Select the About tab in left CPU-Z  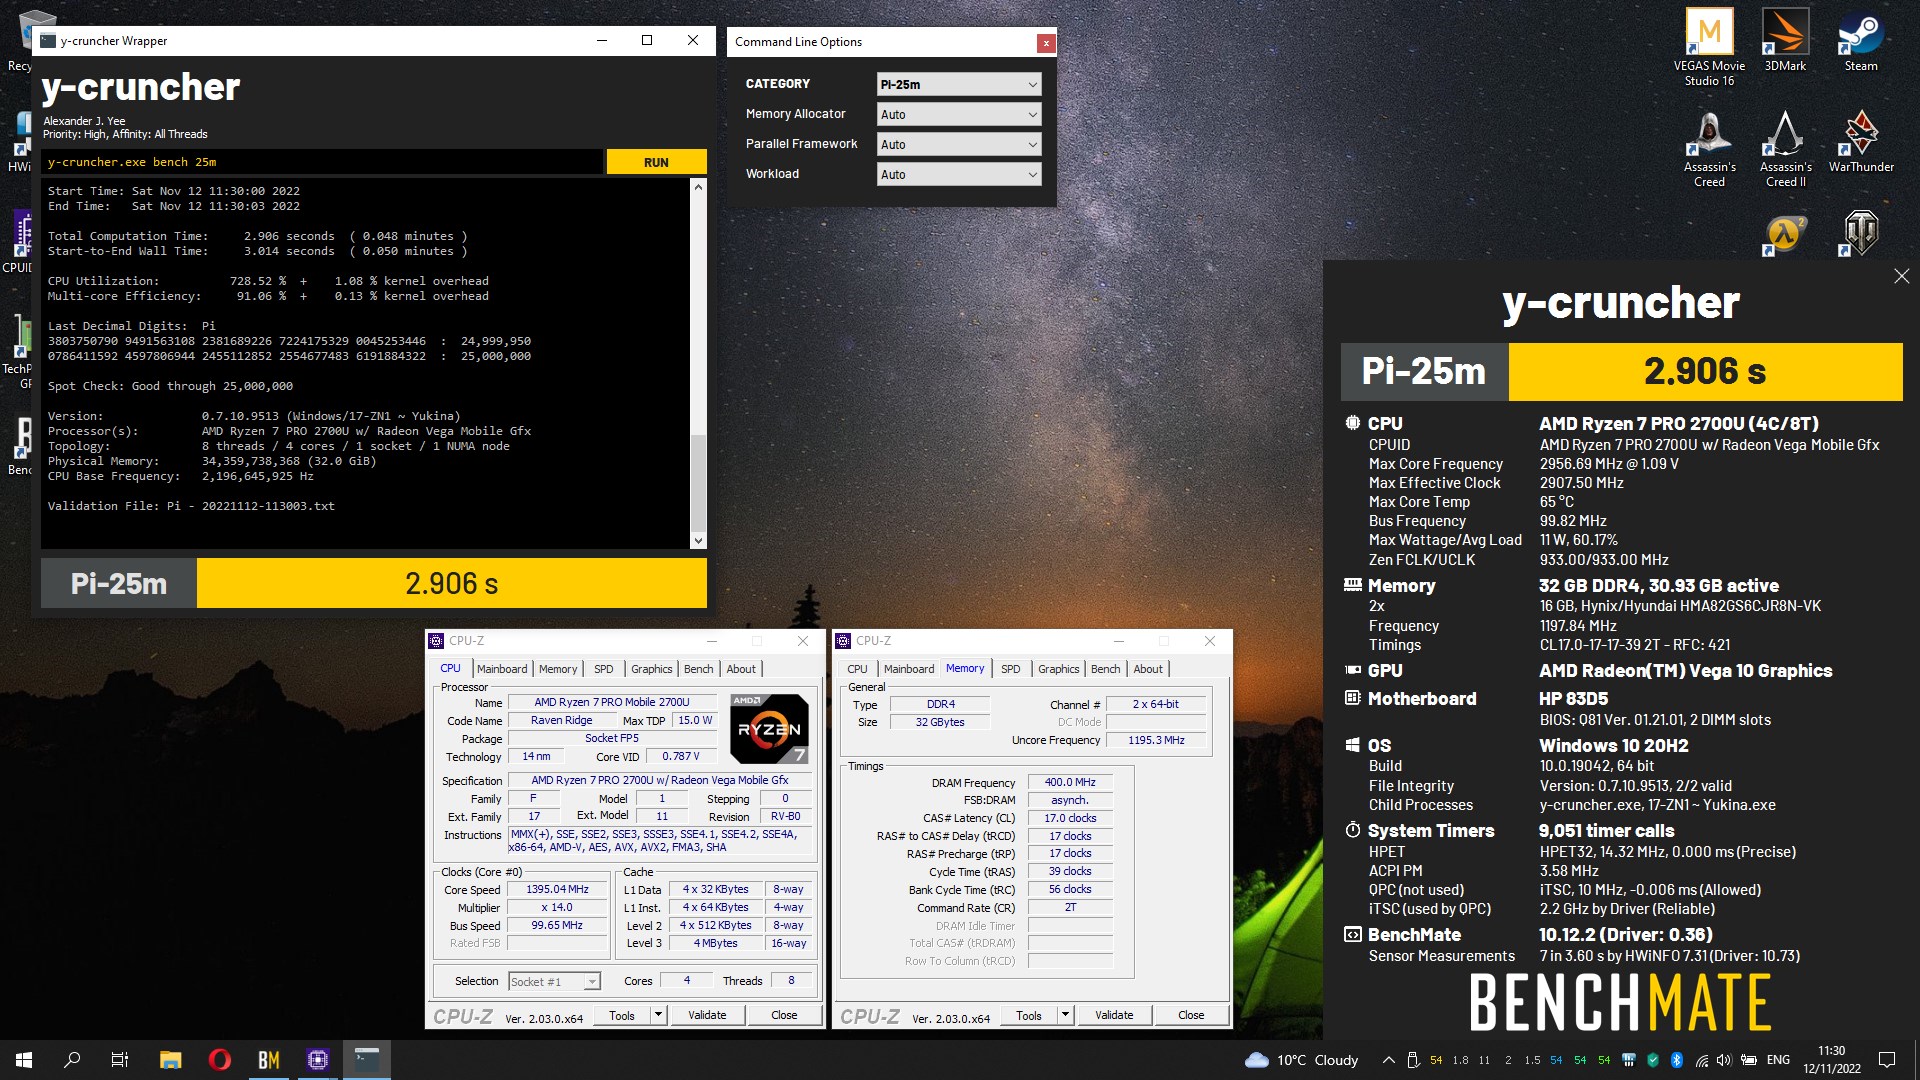coord(741,669)
